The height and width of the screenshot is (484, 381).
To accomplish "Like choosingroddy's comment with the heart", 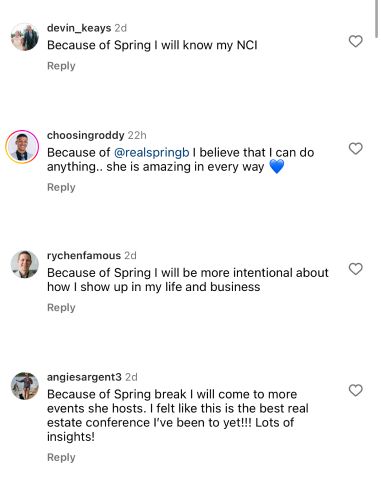I will [355, 149].
